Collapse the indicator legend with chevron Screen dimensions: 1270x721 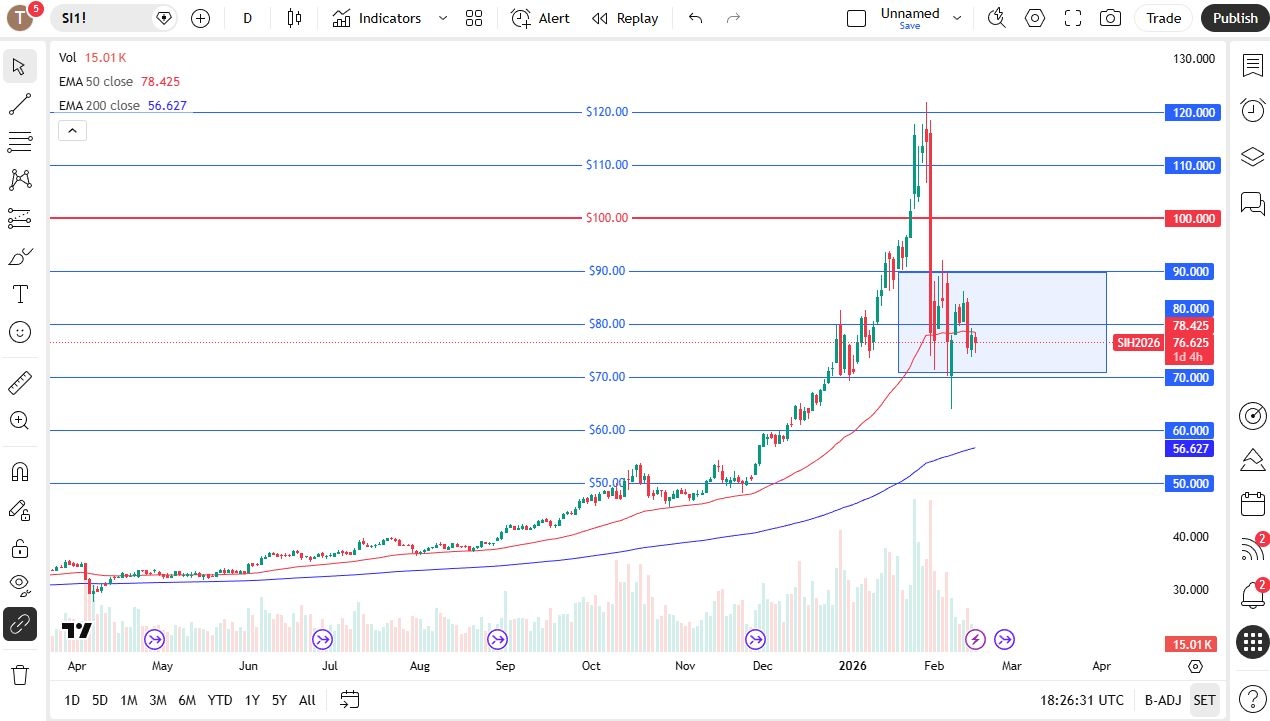(73, 130)
